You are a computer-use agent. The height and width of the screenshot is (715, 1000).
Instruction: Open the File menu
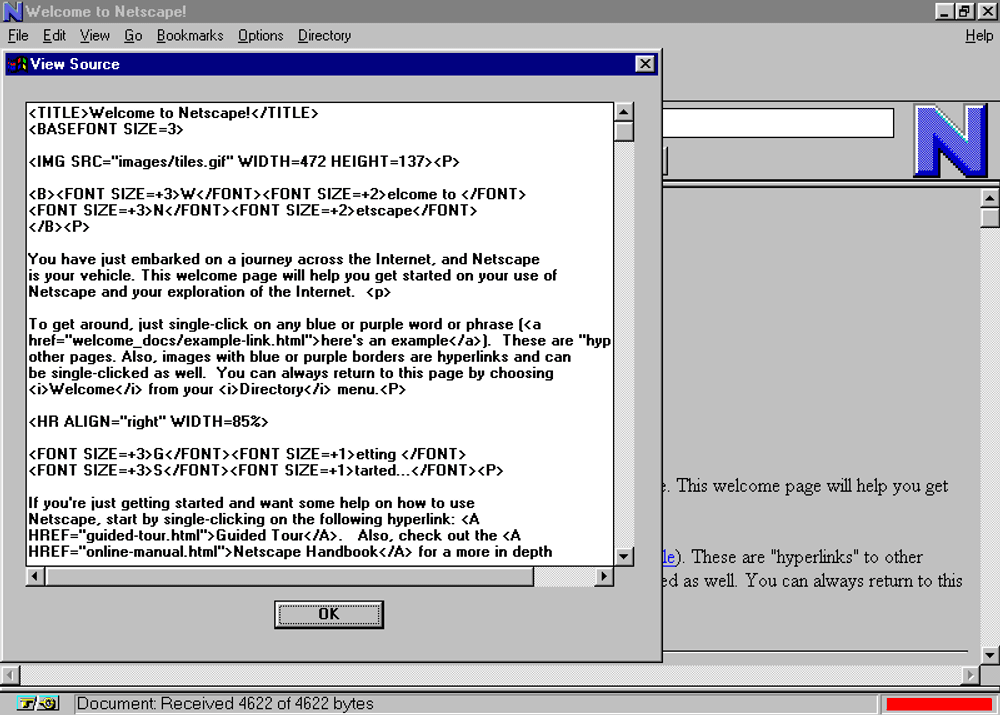18,36
